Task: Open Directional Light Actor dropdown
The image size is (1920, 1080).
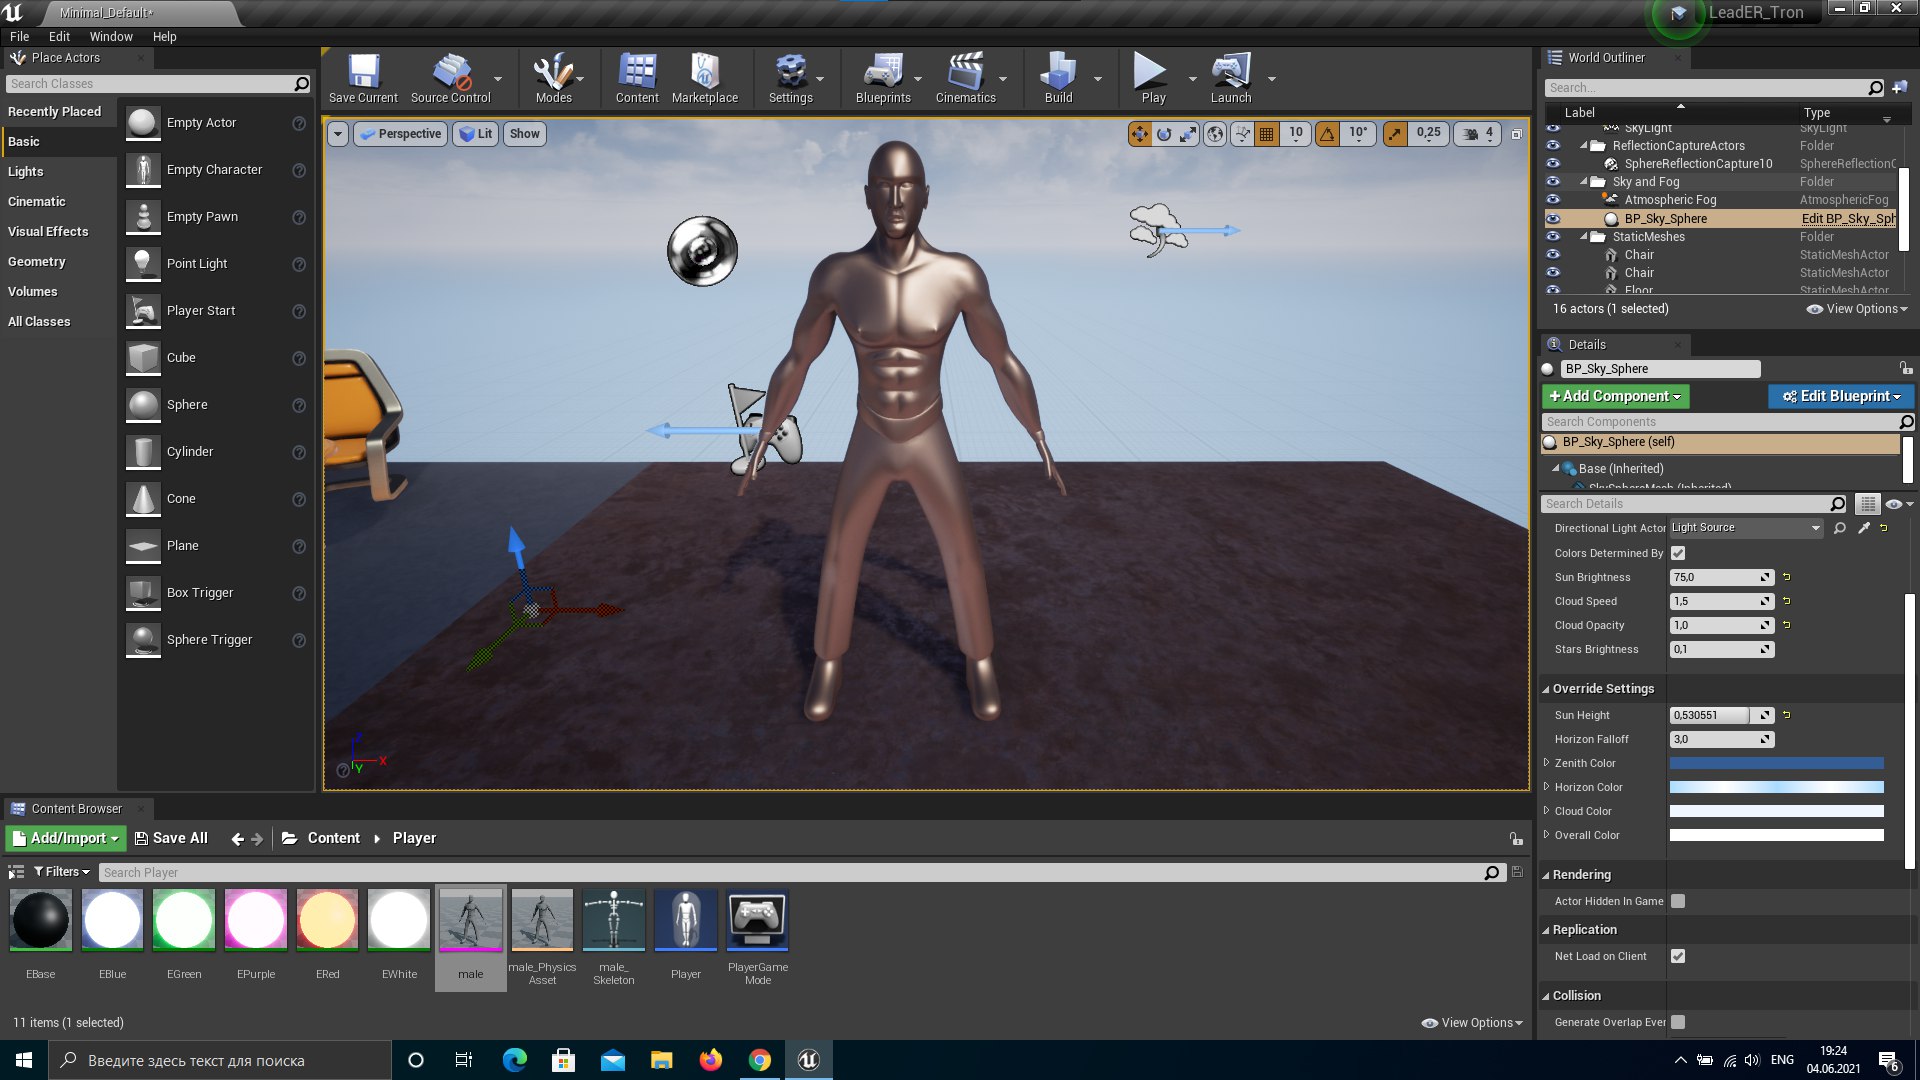Action: click(1746, 528)
